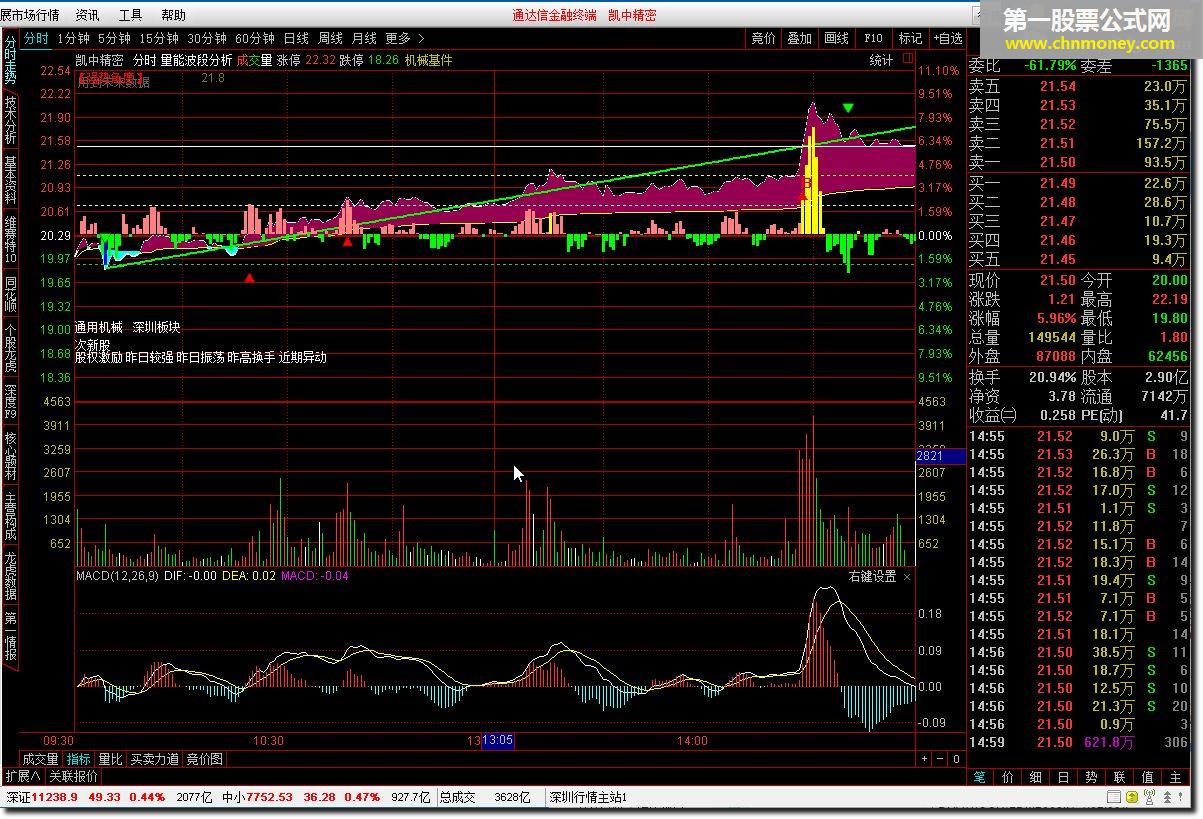
Task: Select the 值 tab in right panel
Action: (1147, 777)
